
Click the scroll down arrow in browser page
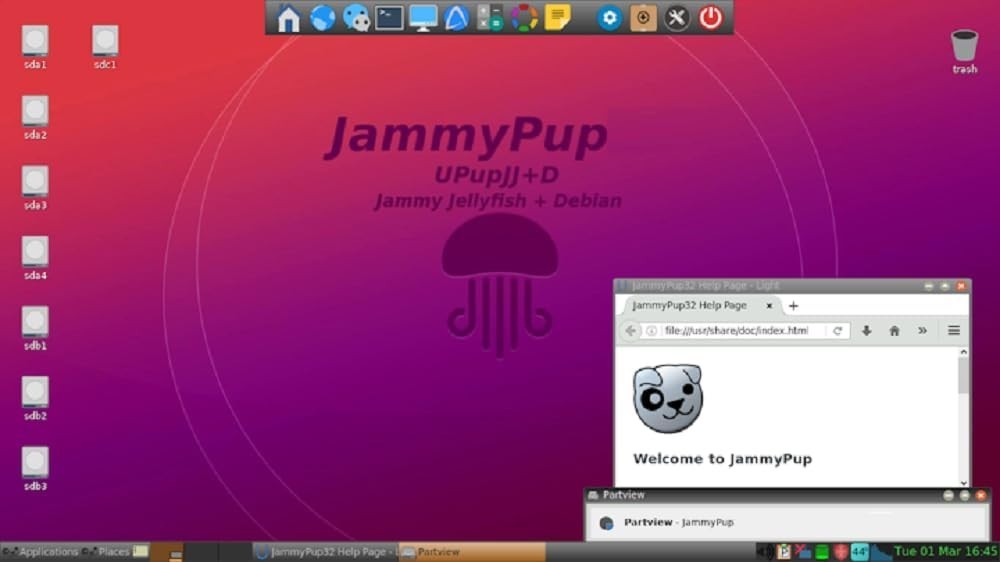(964, 483)
